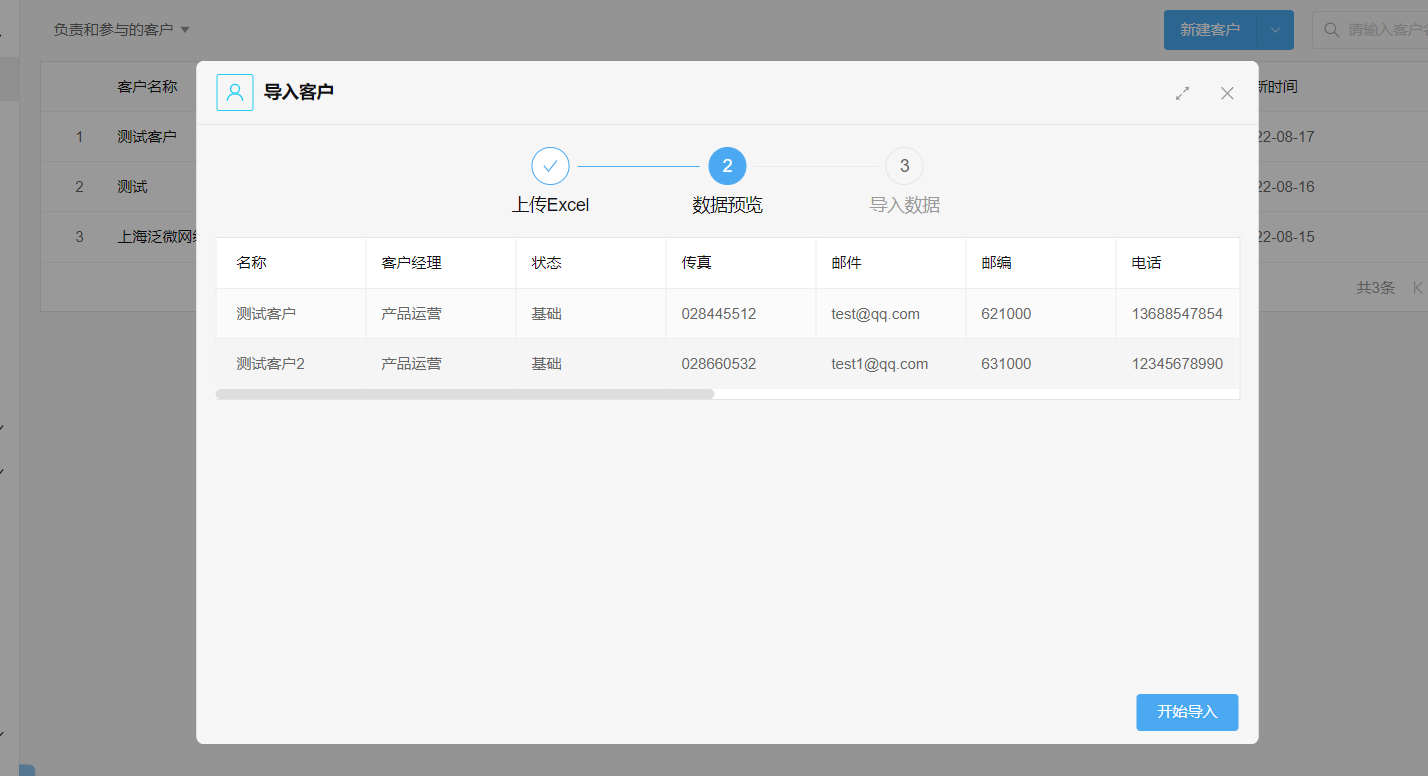The image size is (1428, 776).
Task: Select step 3 circle 导入数据
Action: tap(904, 166)
